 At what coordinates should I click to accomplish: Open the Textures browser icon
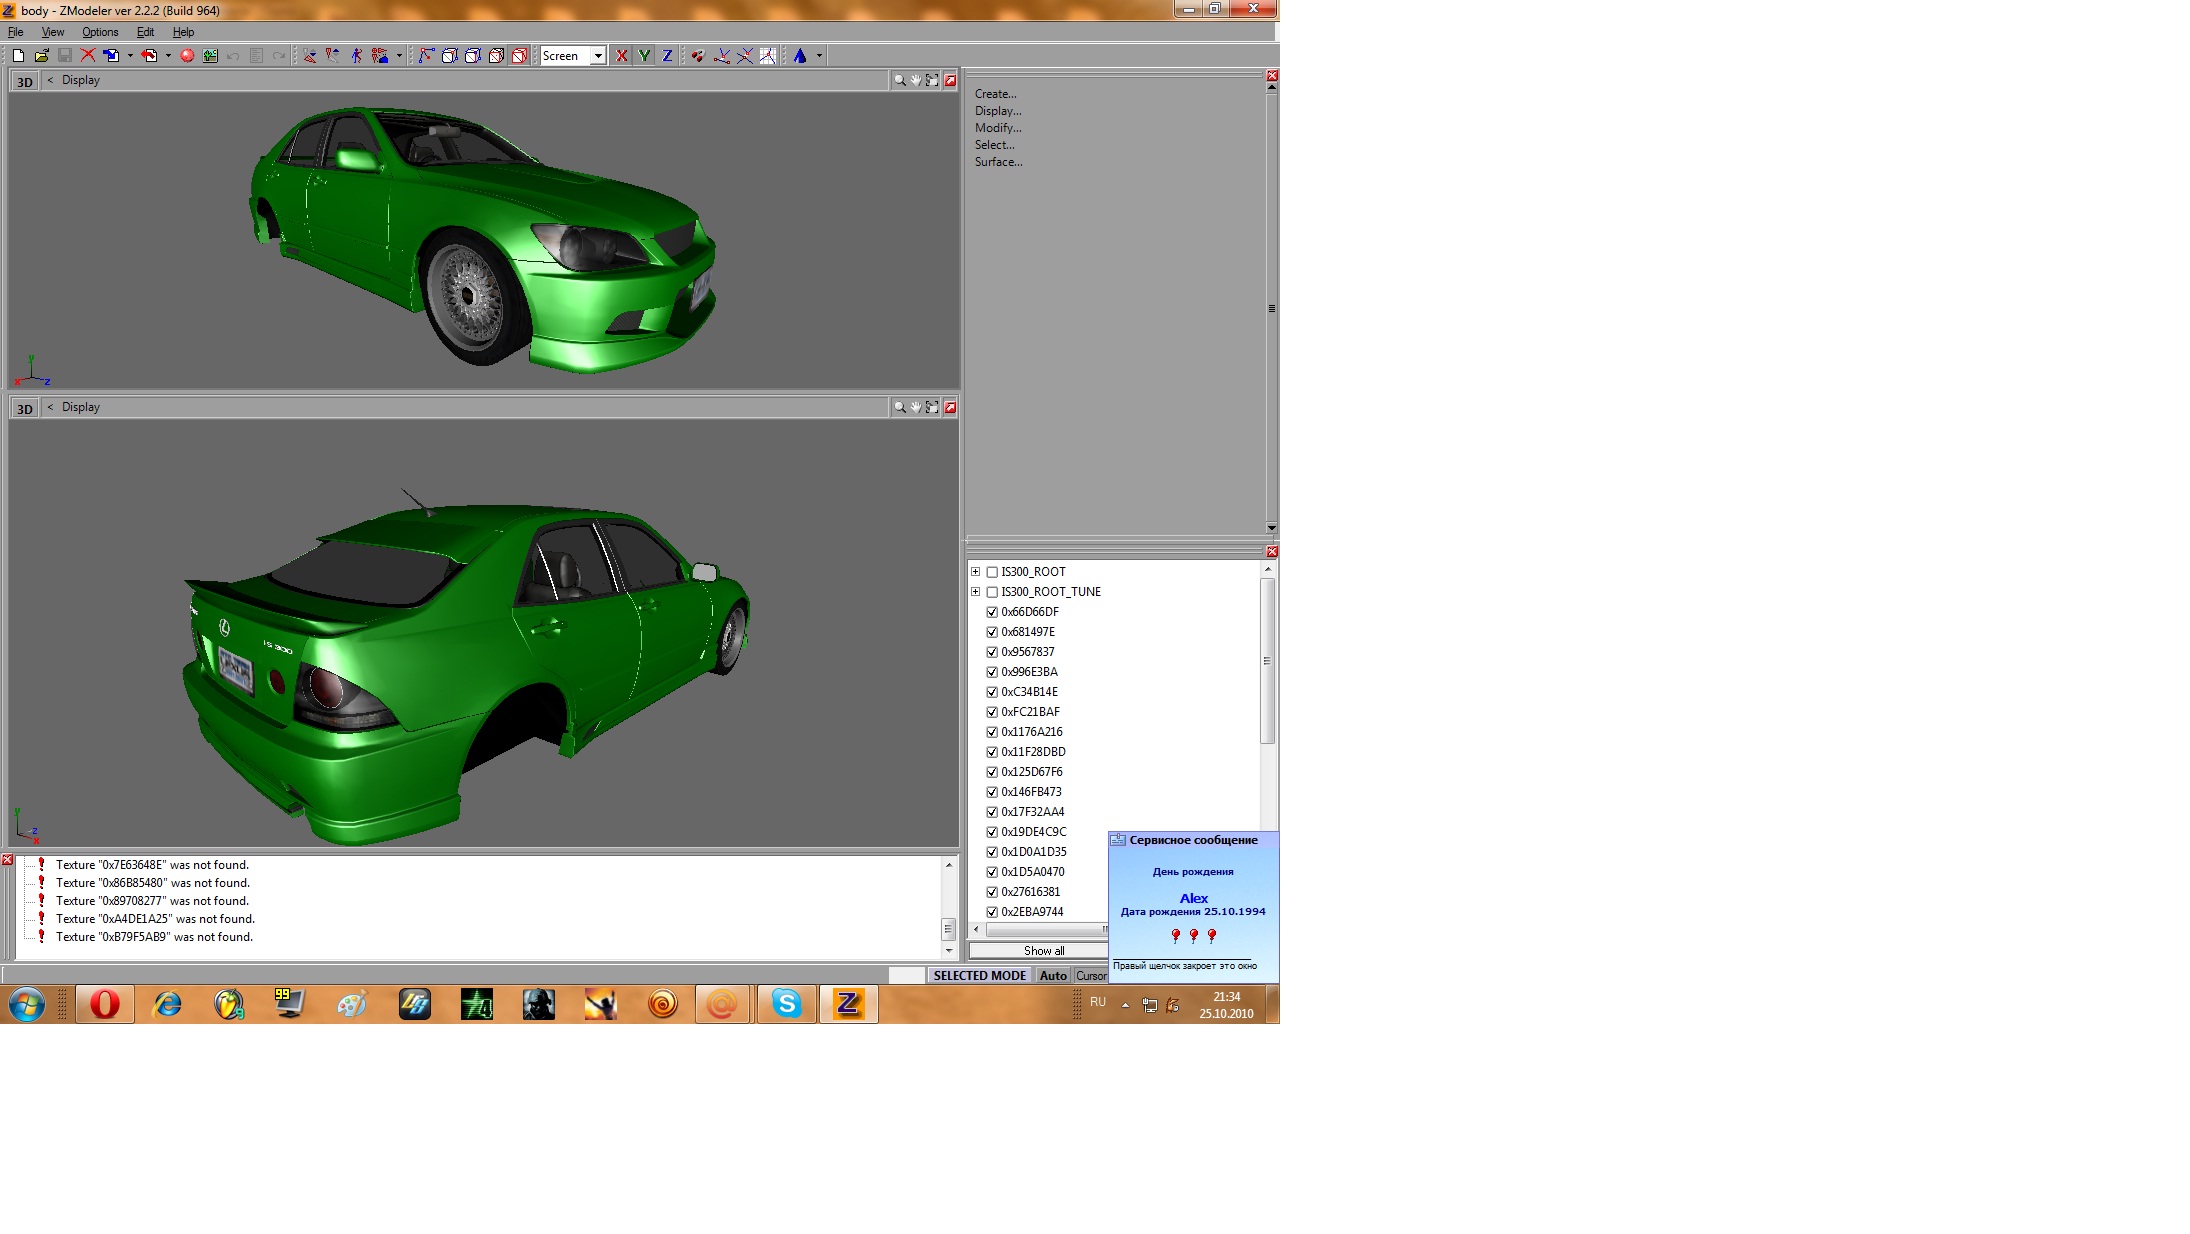[x=210, y=56]
